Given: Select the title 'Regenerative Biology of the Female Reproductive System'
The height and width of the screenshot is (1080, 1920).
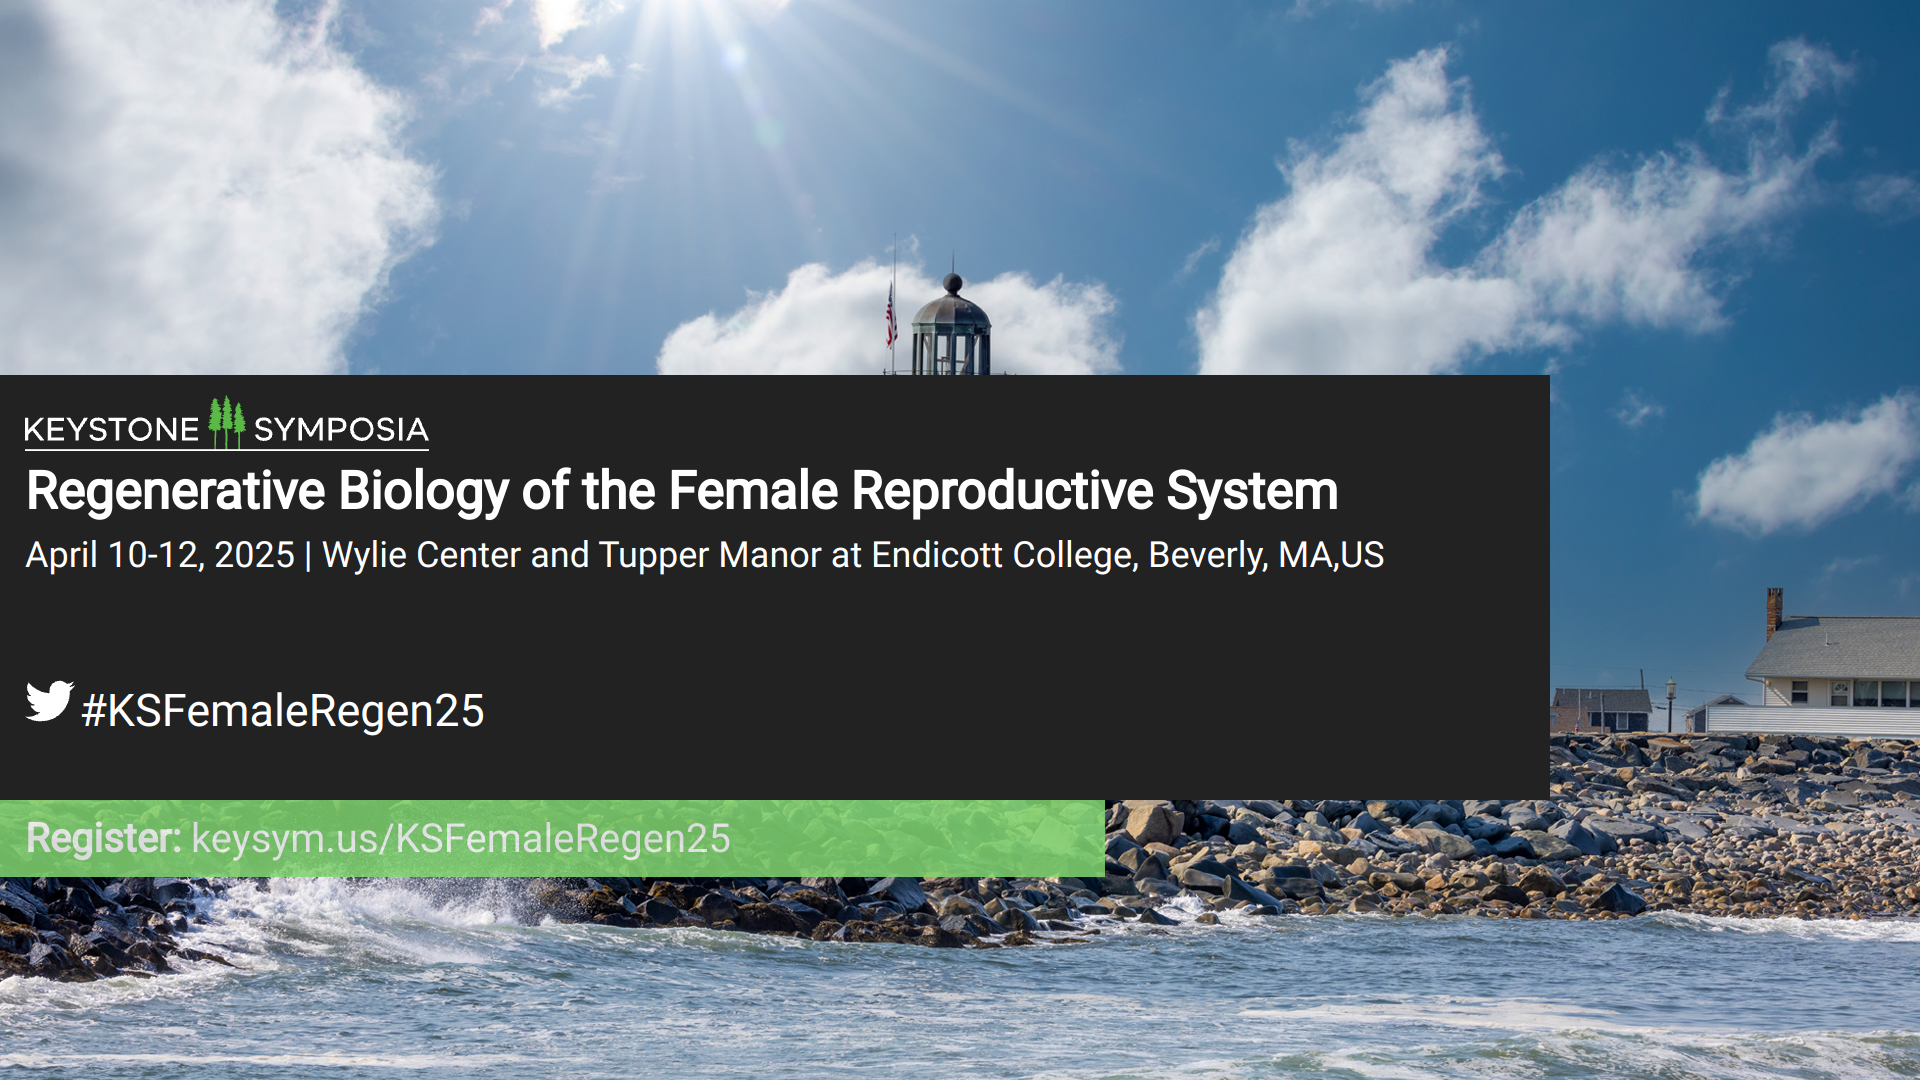Looking at the screenshot, I should [682, 492].
